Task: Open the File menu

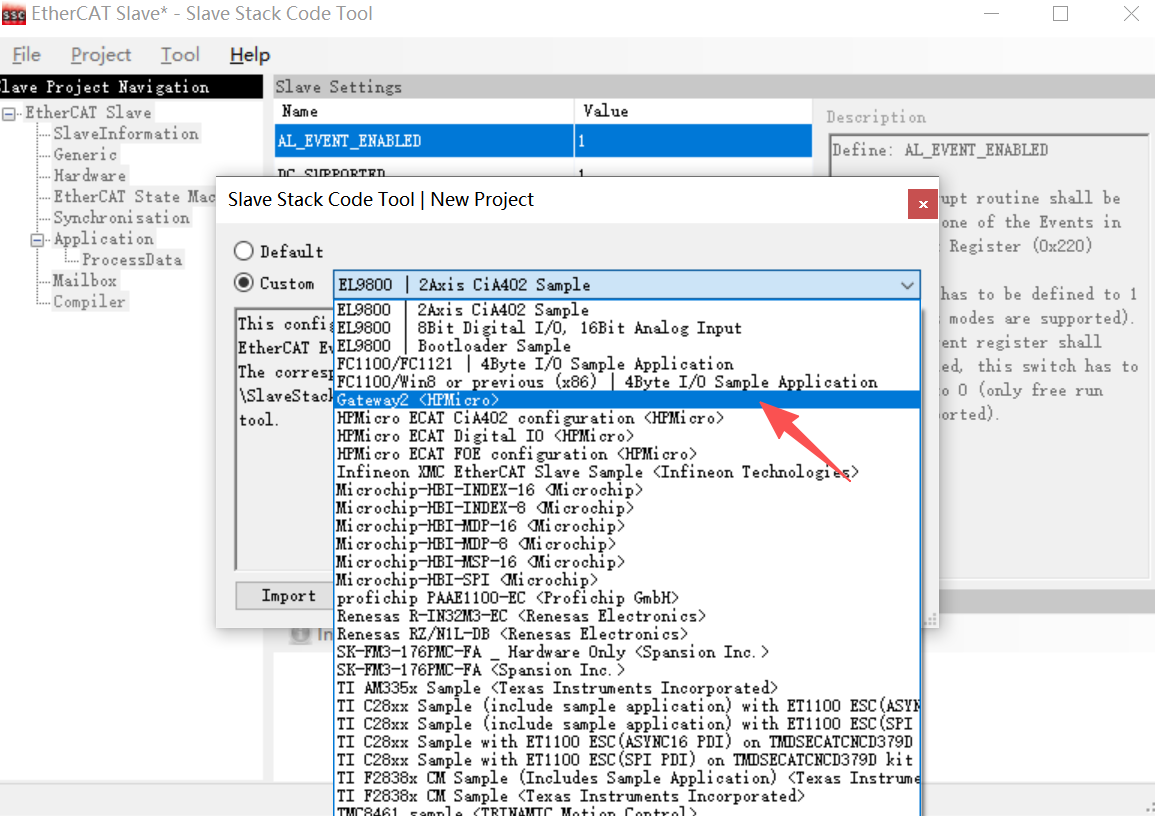Action: (27, 55)
